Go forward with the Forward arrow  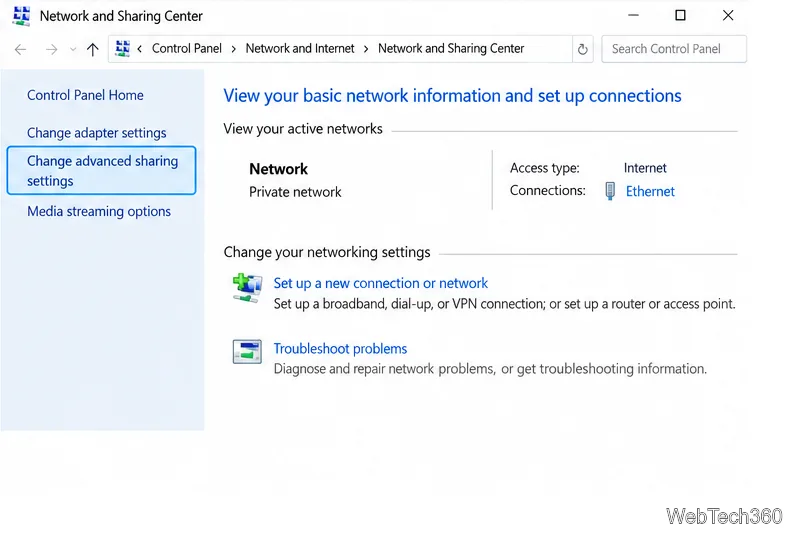(52, 50)
